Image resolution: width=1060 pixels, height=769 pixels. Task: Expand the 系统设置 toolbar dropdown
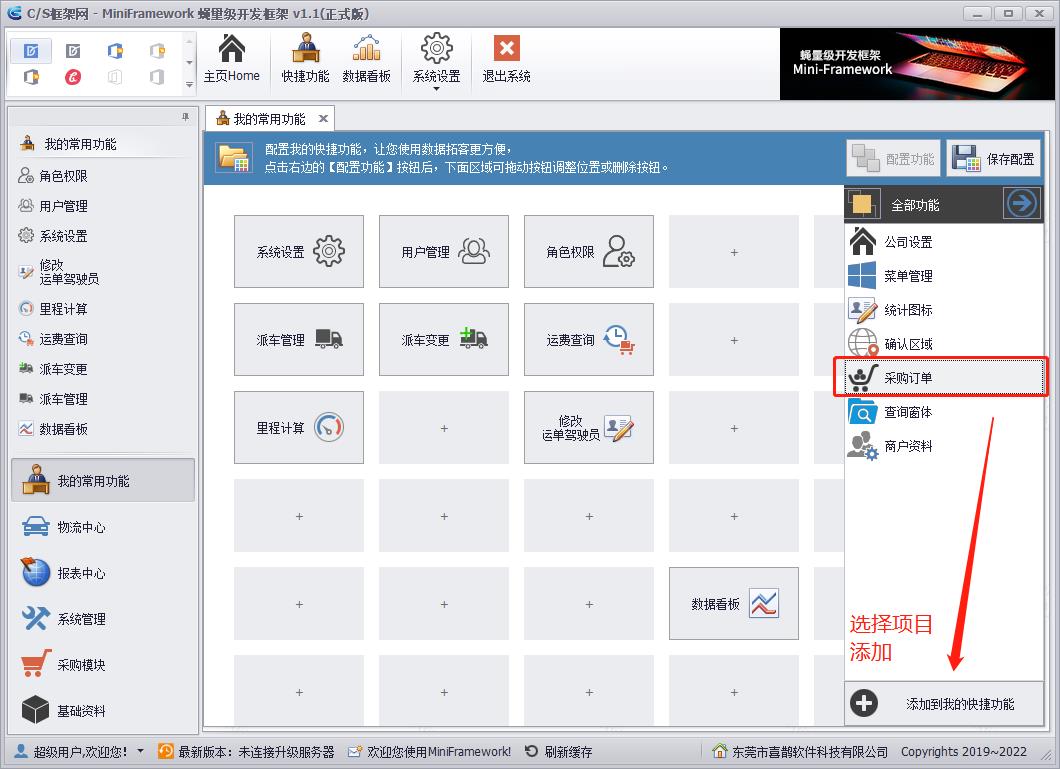click(437, 89)
